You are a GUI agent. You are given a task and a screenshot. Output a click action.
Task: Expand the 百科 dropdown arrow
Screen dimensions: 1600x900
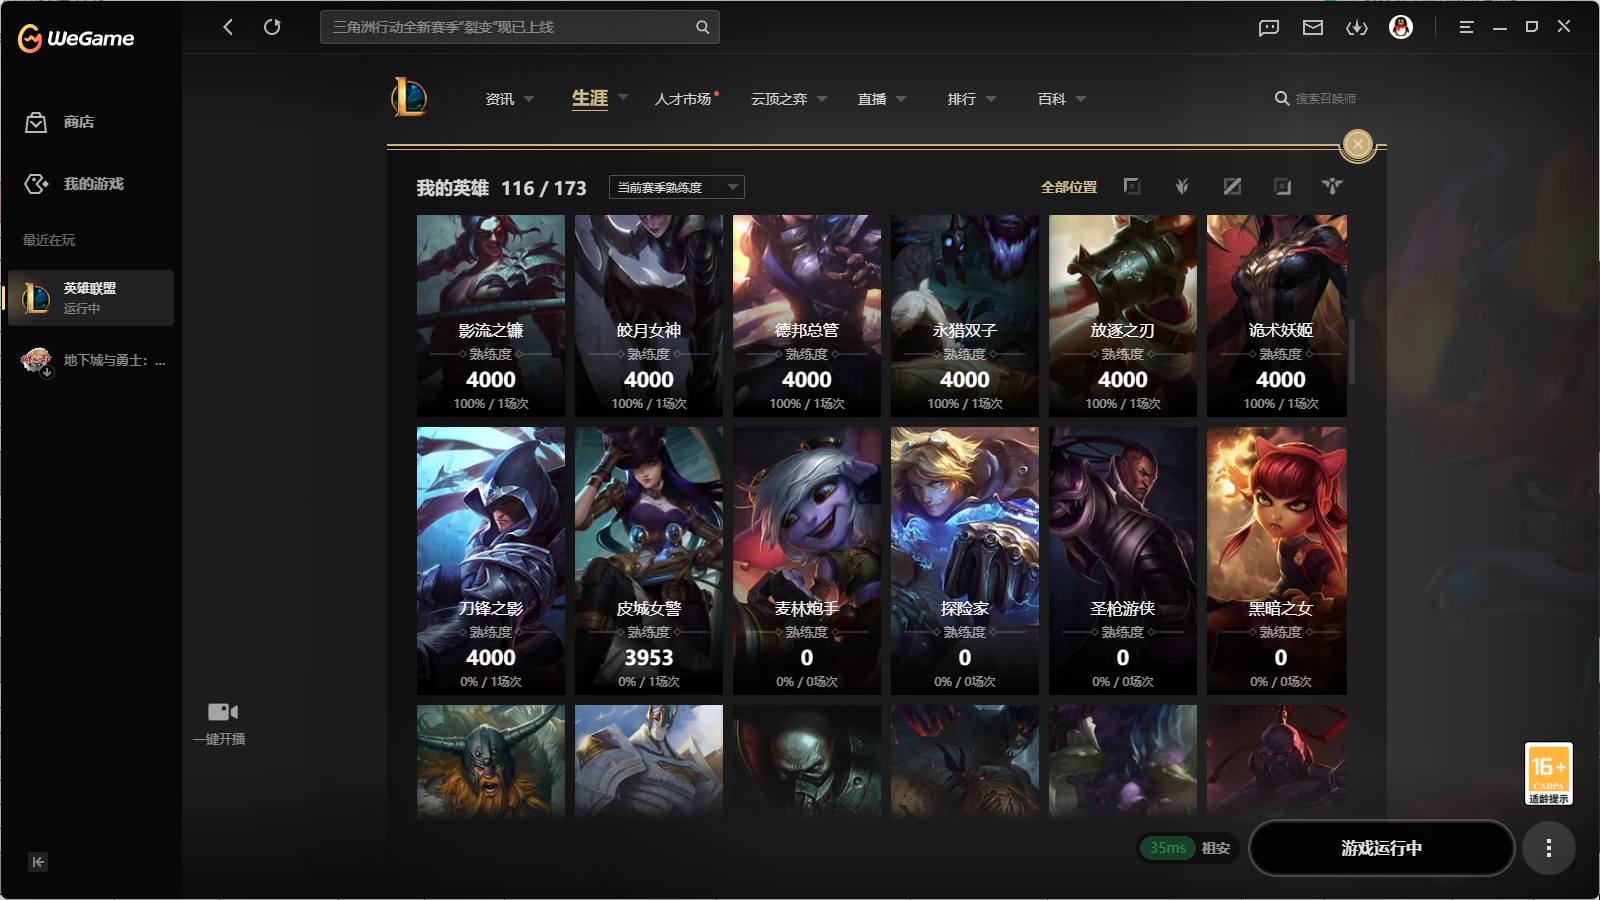[1081, 99]
